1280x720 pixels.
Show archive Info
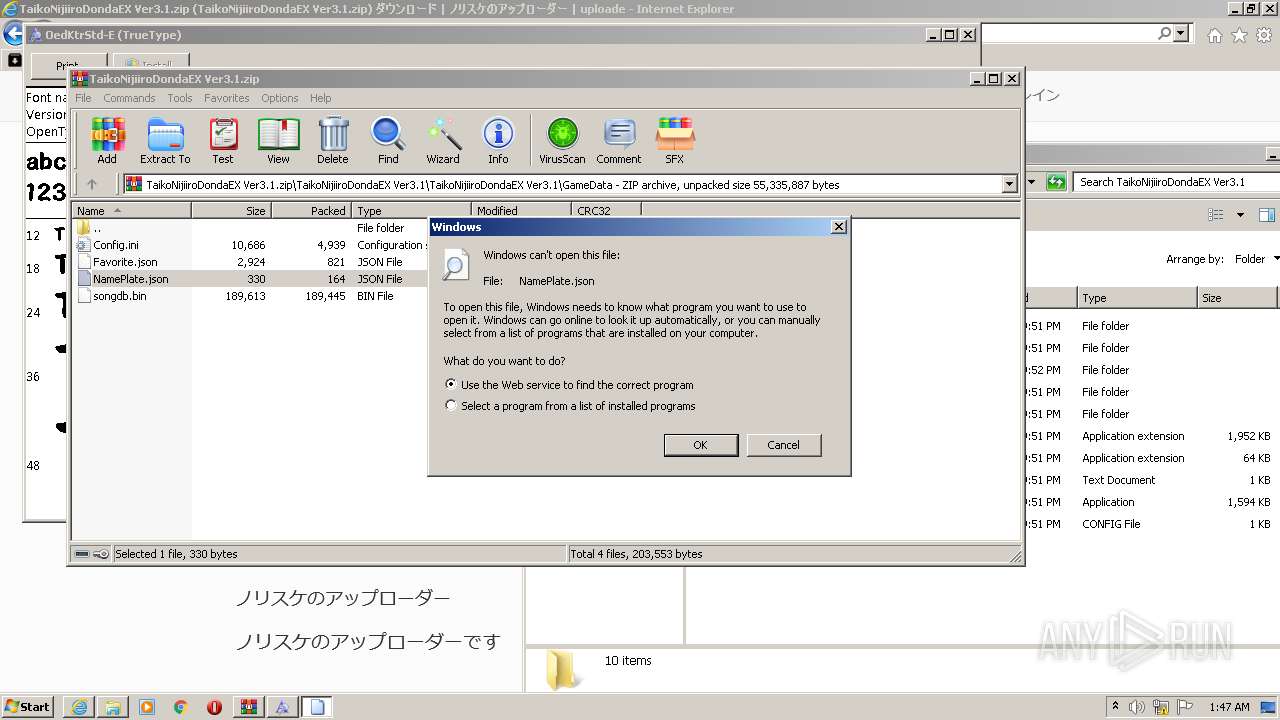point(498,141)
